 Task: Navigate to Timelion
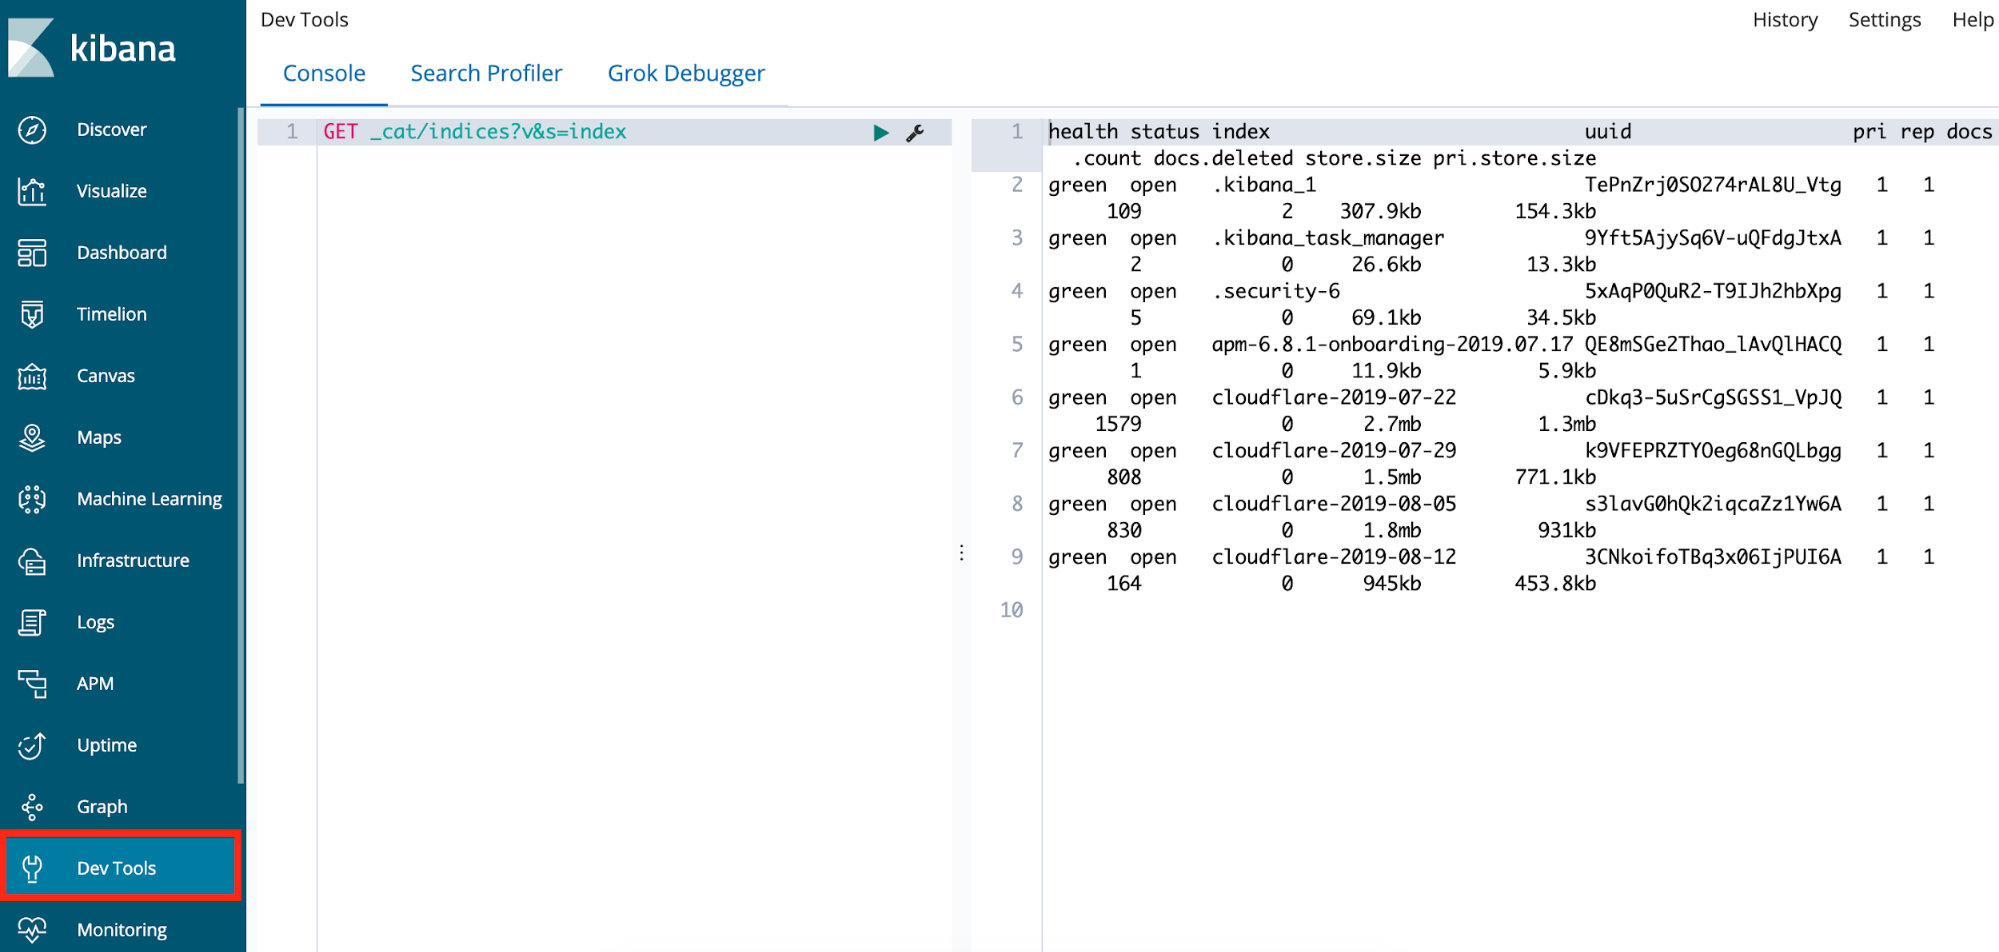[110, 313]
